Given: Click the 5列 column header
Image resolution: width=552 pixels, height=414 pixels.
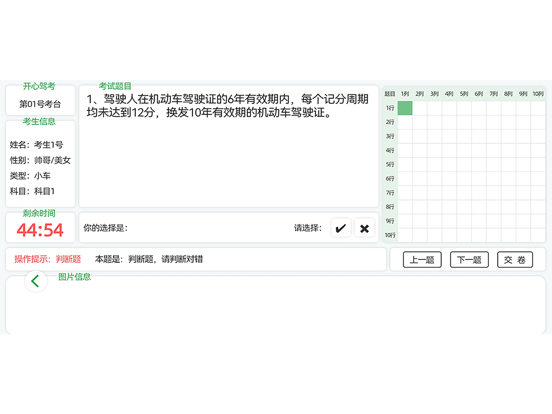Looking at the screenshot, I should pyautogui.click(x=464, y=94).
